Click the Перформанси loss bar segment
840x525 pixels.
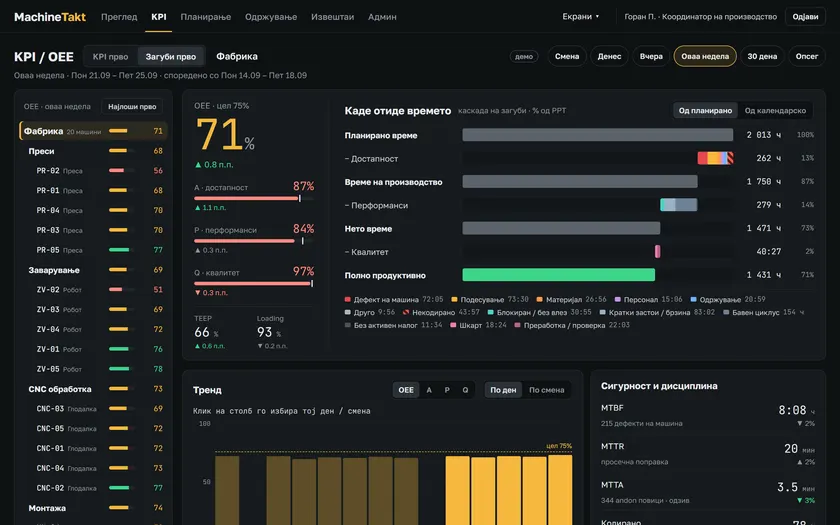point(679,205)
